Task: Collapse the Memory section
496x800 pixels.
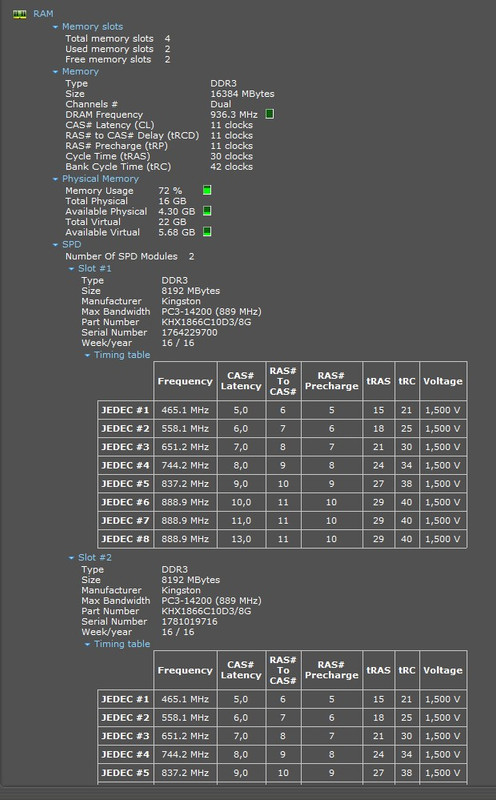Action: [x=55, y=72]
